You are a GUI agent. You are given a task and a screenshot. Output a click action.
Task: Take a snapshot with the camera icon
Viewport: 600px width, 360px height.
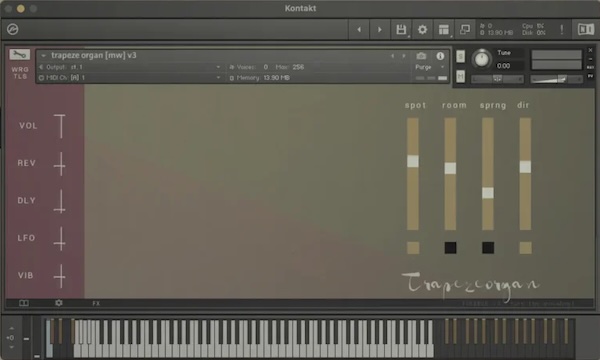[421, 56]
